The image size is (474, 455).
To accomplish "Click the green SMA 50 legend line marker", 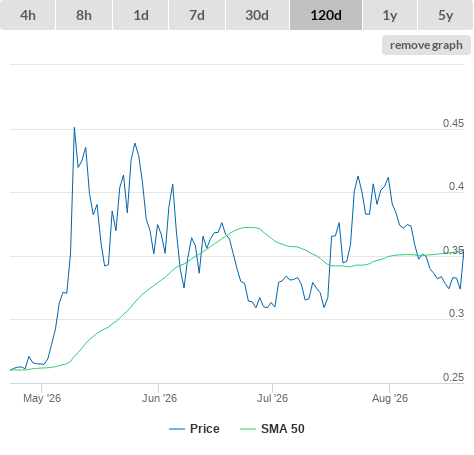I will pos(248,429).
